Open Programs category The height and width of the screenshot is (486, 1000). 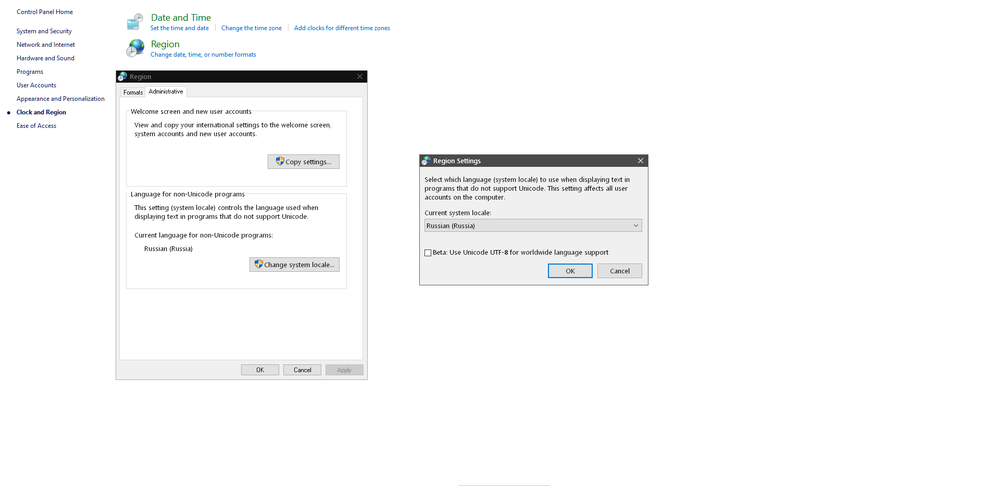click(x=30, y=72)
